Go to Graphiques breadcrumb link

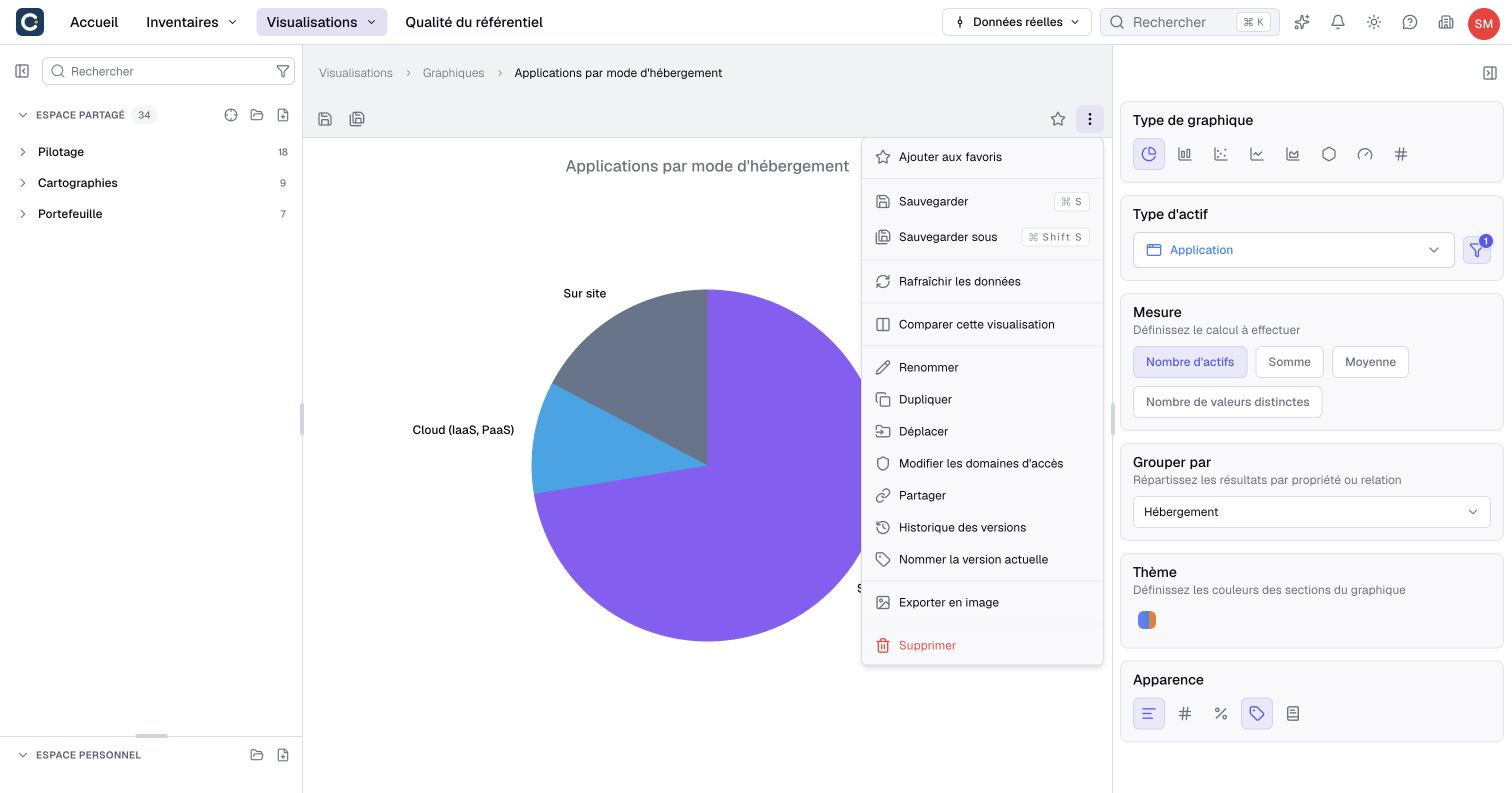pos(453,73)
